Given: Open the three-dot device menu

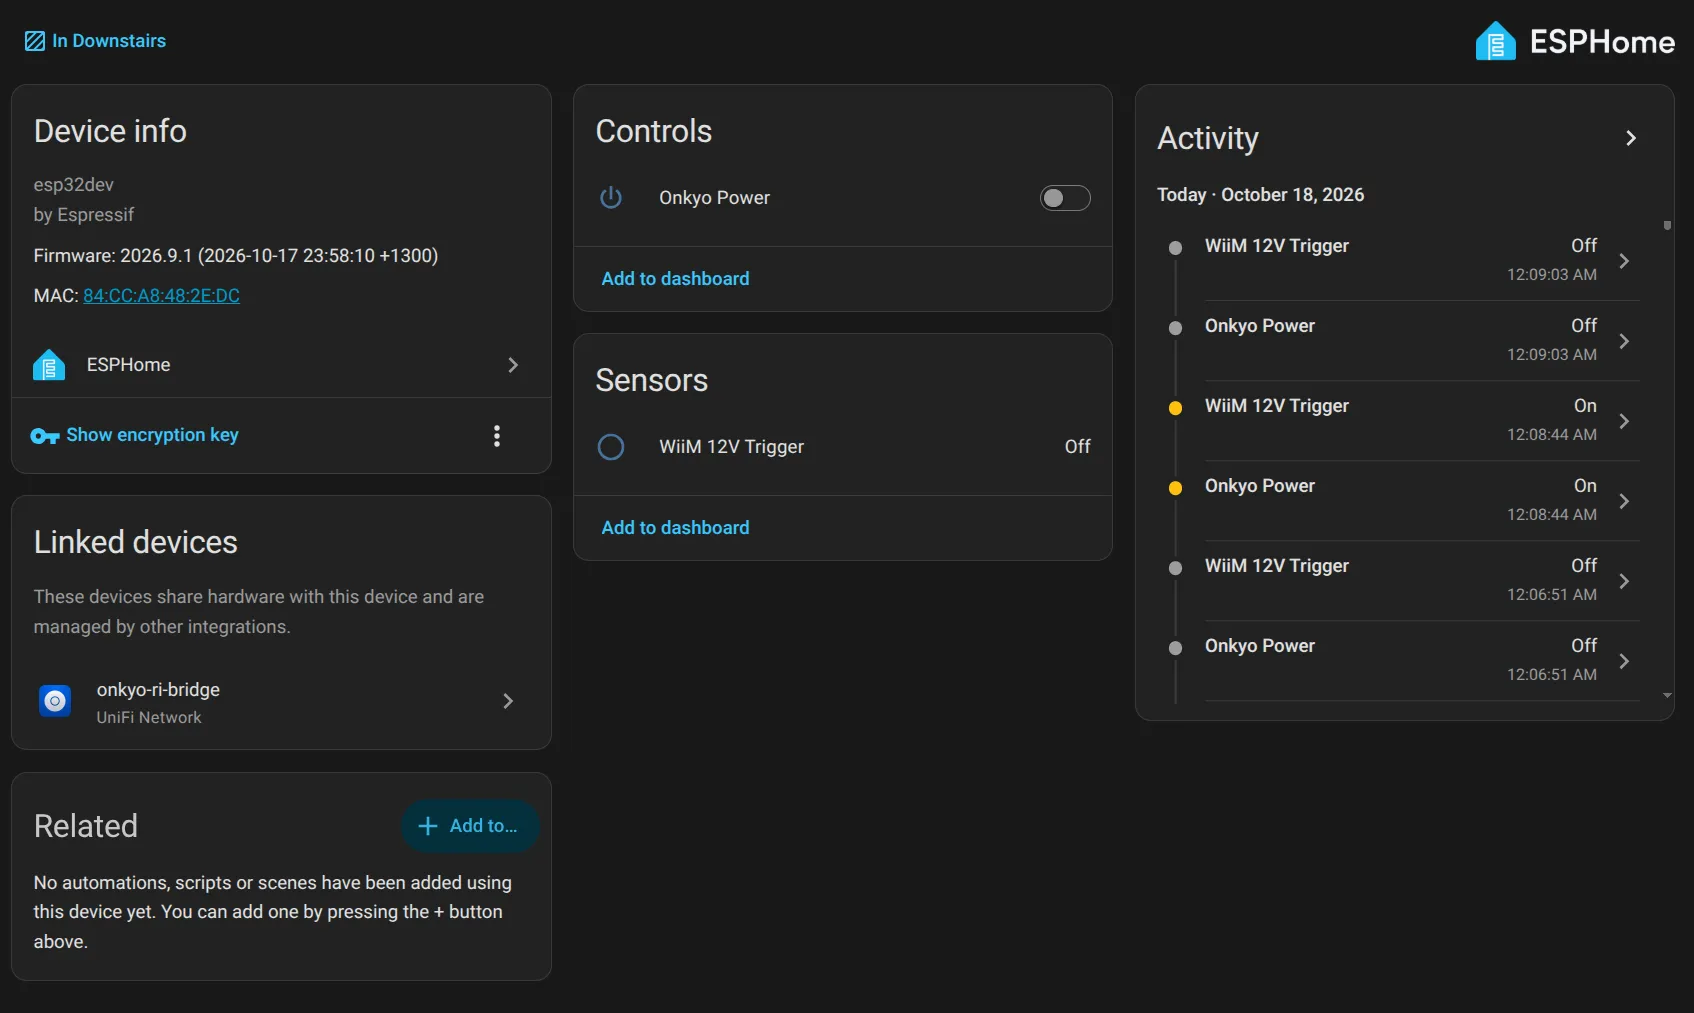Looking at the screenshot, I should (497, 436).
